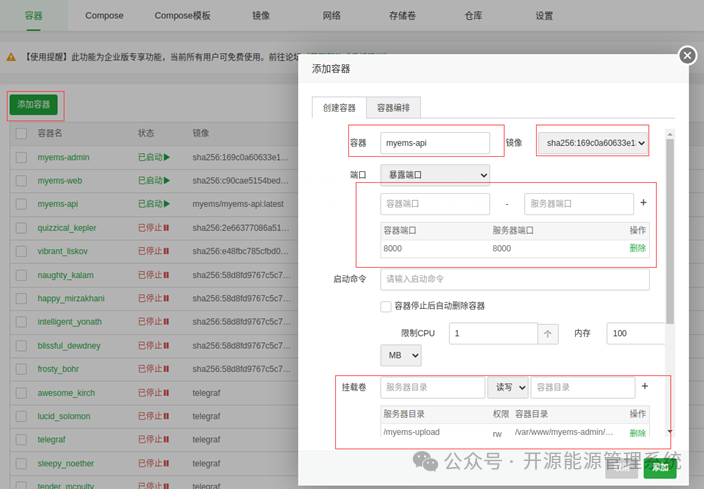704x489 pixels.
Task: Open the Compose tab
Action: click(104, 16)
